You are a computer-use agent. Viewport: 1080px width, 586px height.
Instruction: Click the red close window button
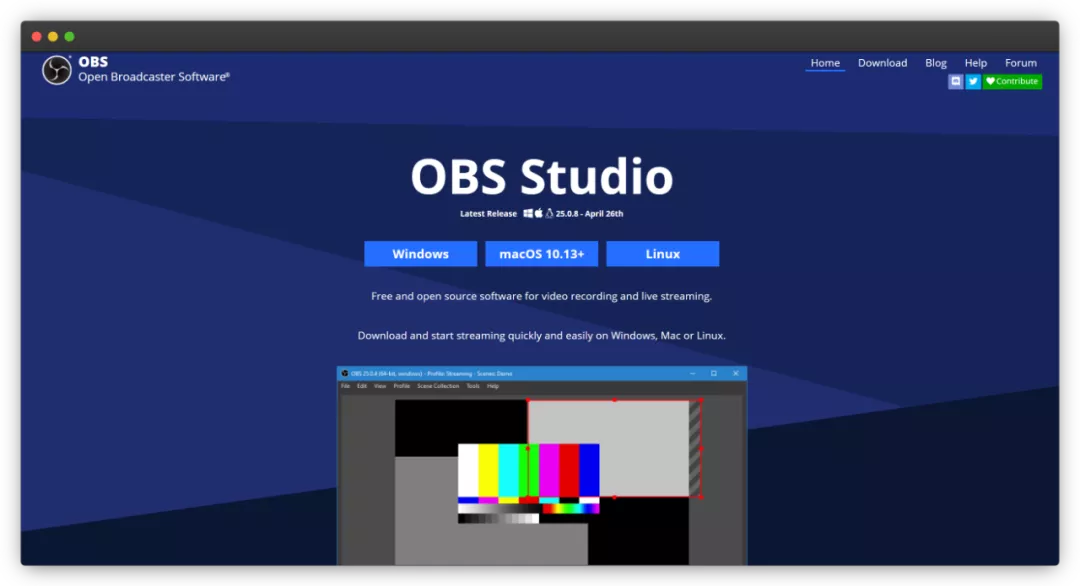pos(37,36)
